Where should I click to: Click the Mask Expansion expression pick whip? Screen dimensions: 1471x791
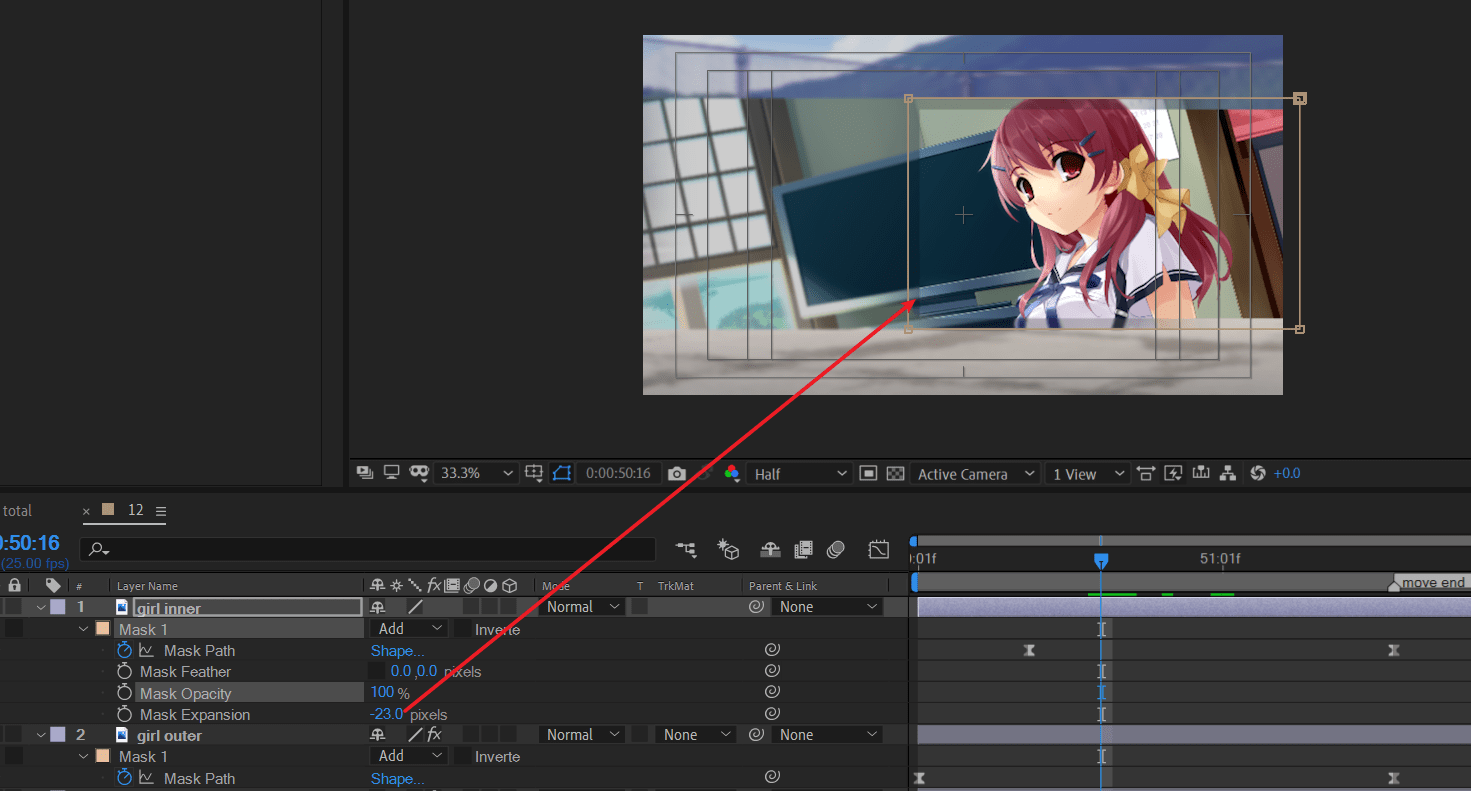(772, 713)
